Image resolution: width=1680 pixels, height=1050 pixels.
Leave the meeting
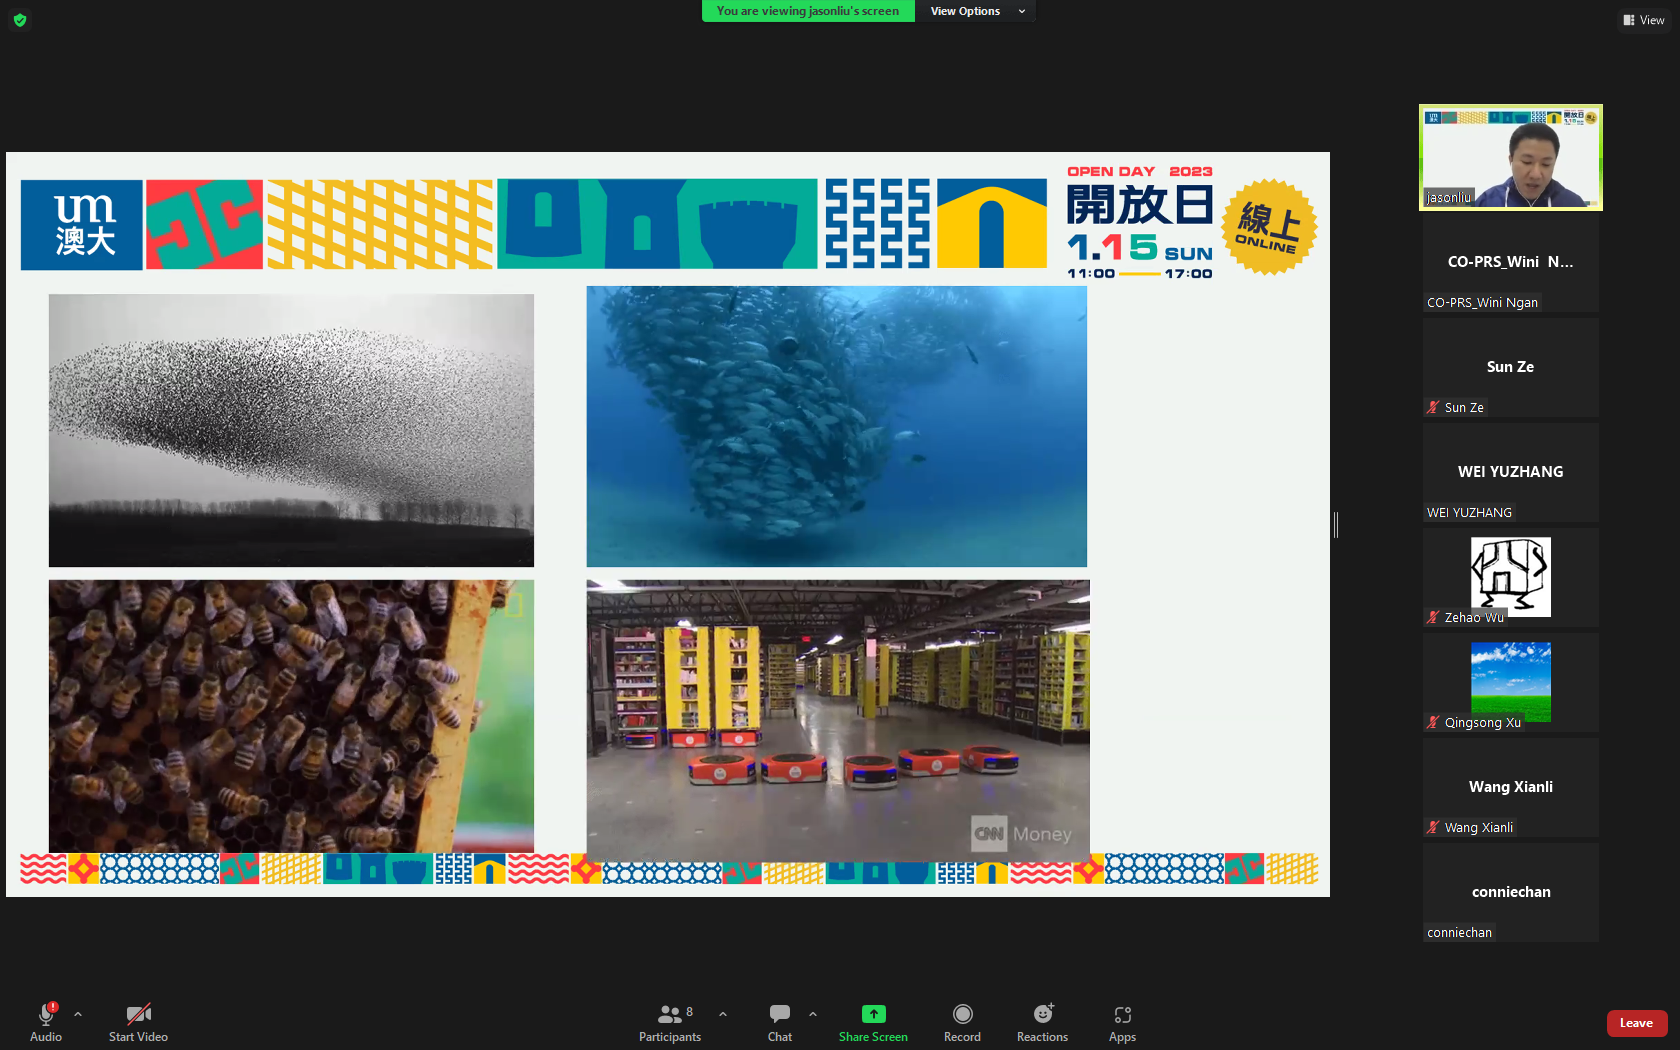(1636, 1023)
